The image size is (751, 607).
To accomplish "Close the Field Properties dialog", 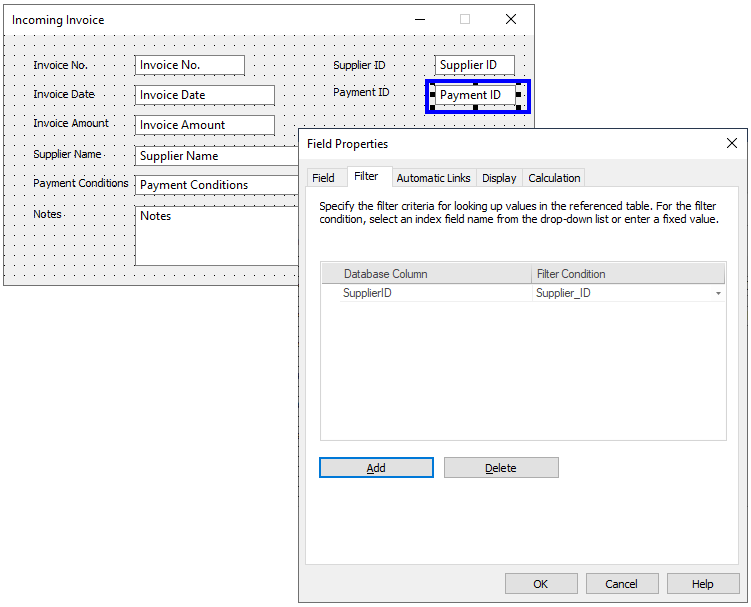I will pos(731,144).
